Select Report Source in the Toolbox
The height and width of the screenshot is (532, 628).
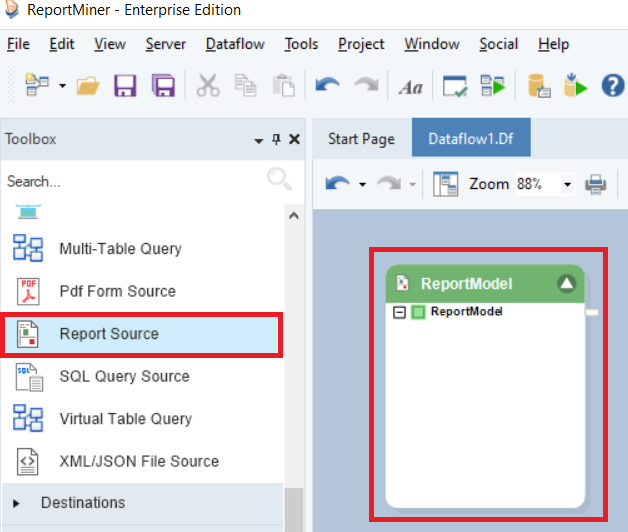108,334
